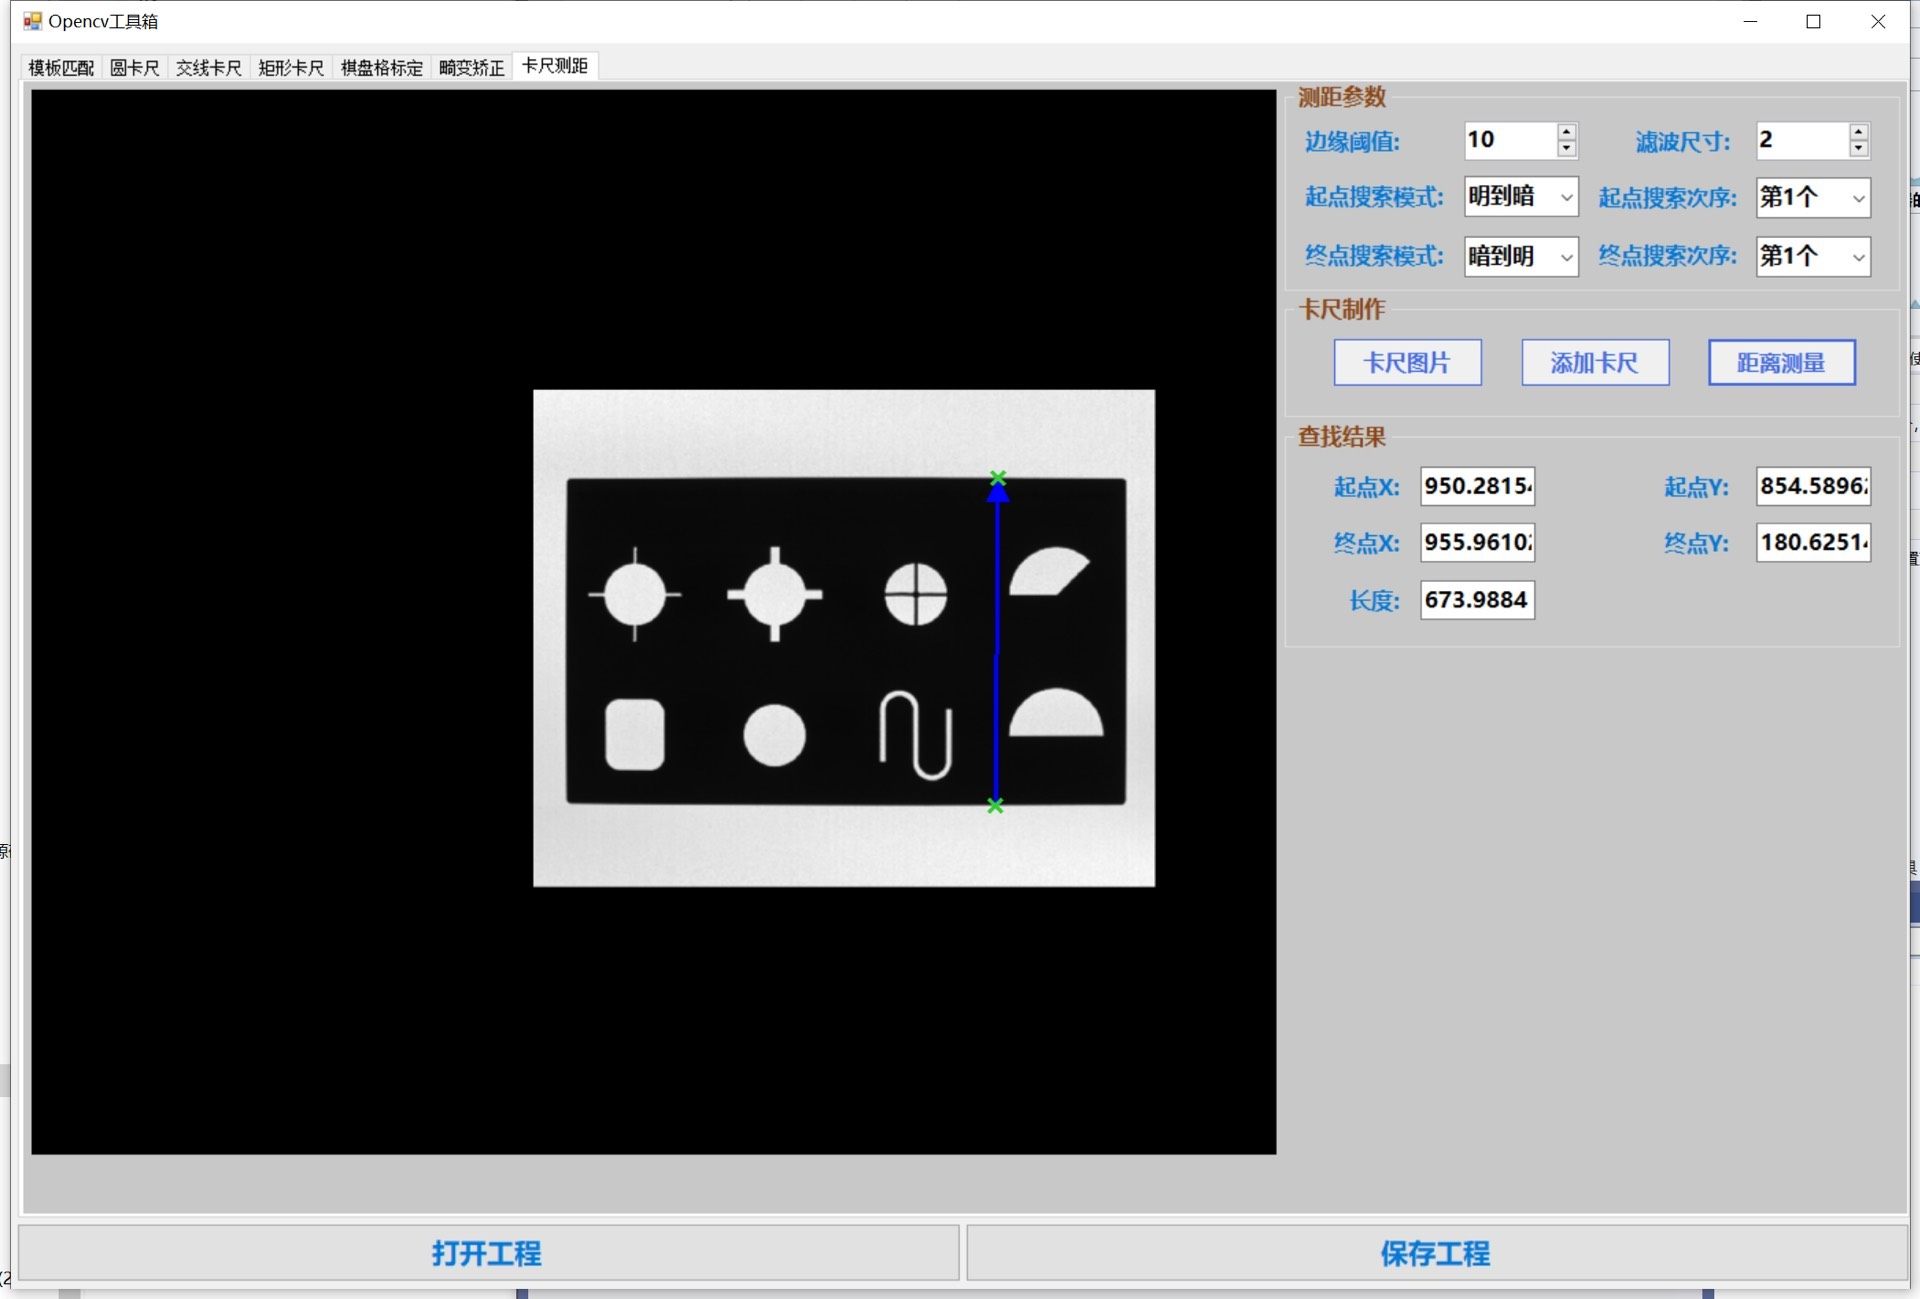Image resolution: width=1920 pixels, height=1299 pixels.
Task: Click the 打开工程 button
Action: coord(488,1253)
